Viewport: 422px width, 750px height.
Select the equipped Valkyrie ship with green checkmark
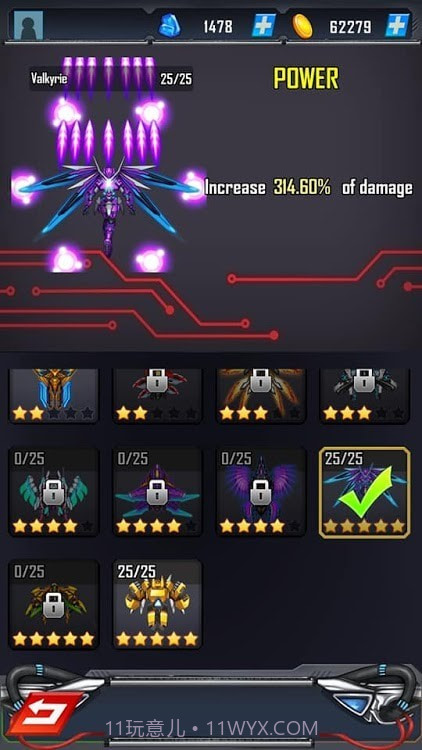click(x=365, y=492)
